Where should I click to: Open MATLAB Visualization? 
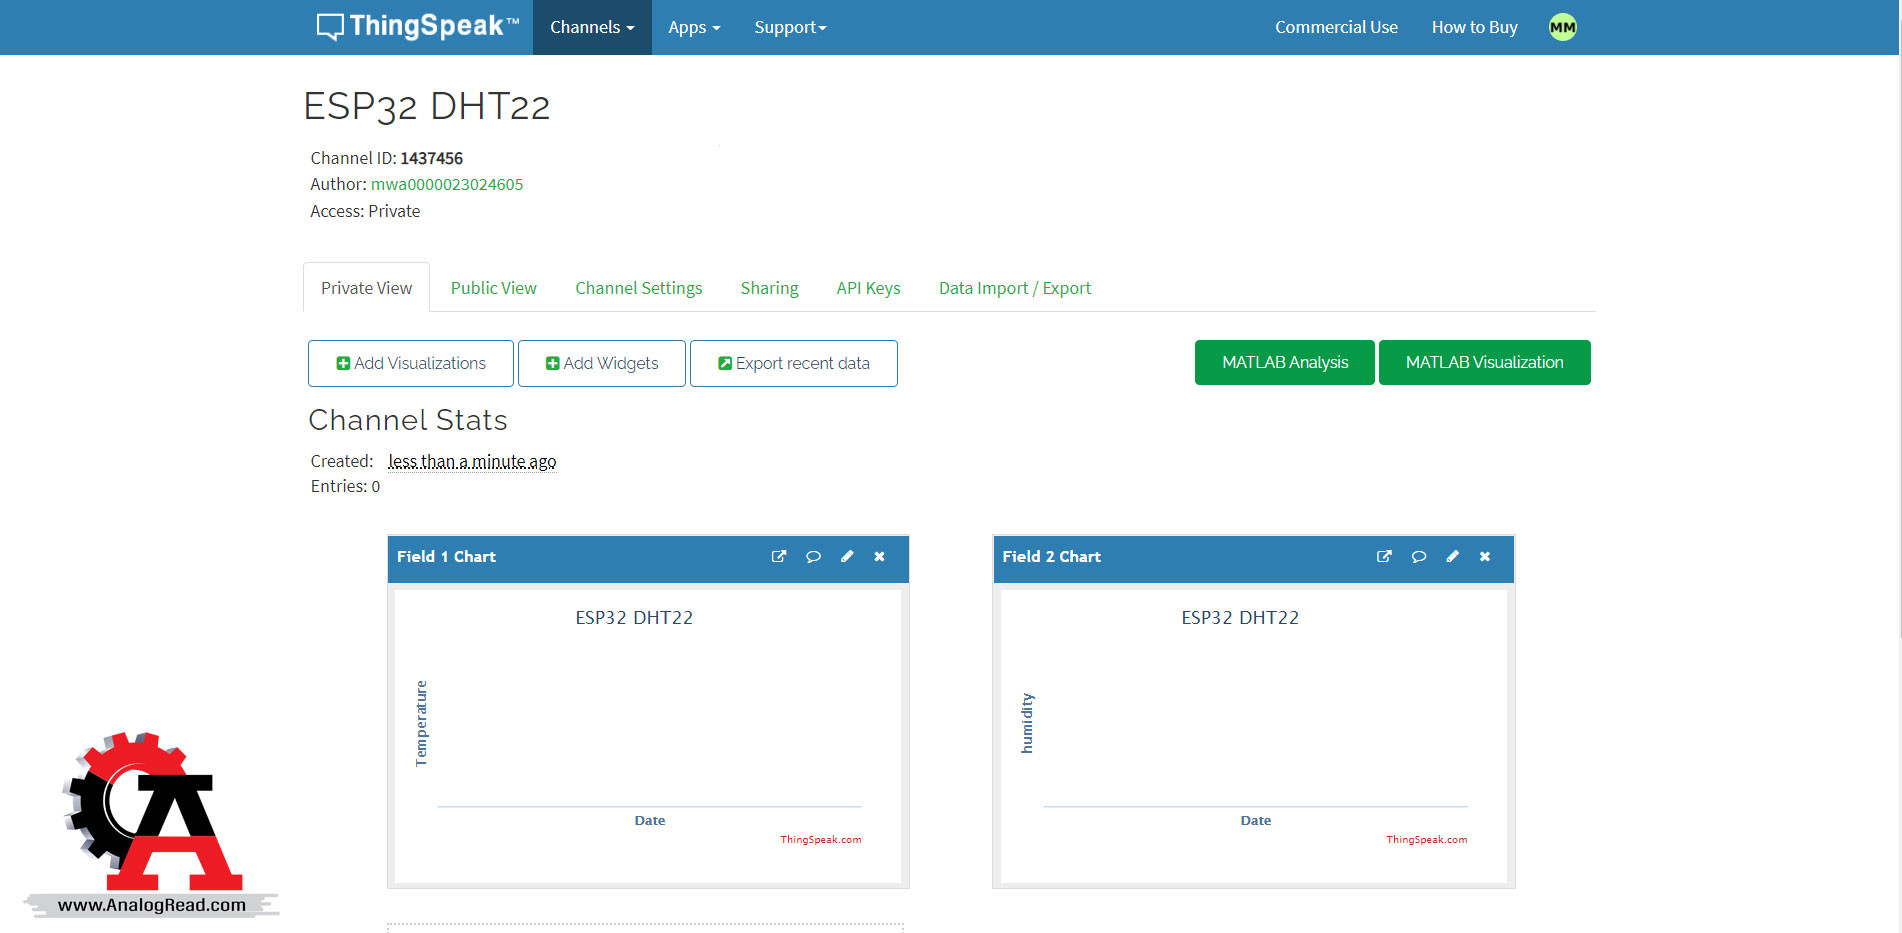pos(1485,362)
